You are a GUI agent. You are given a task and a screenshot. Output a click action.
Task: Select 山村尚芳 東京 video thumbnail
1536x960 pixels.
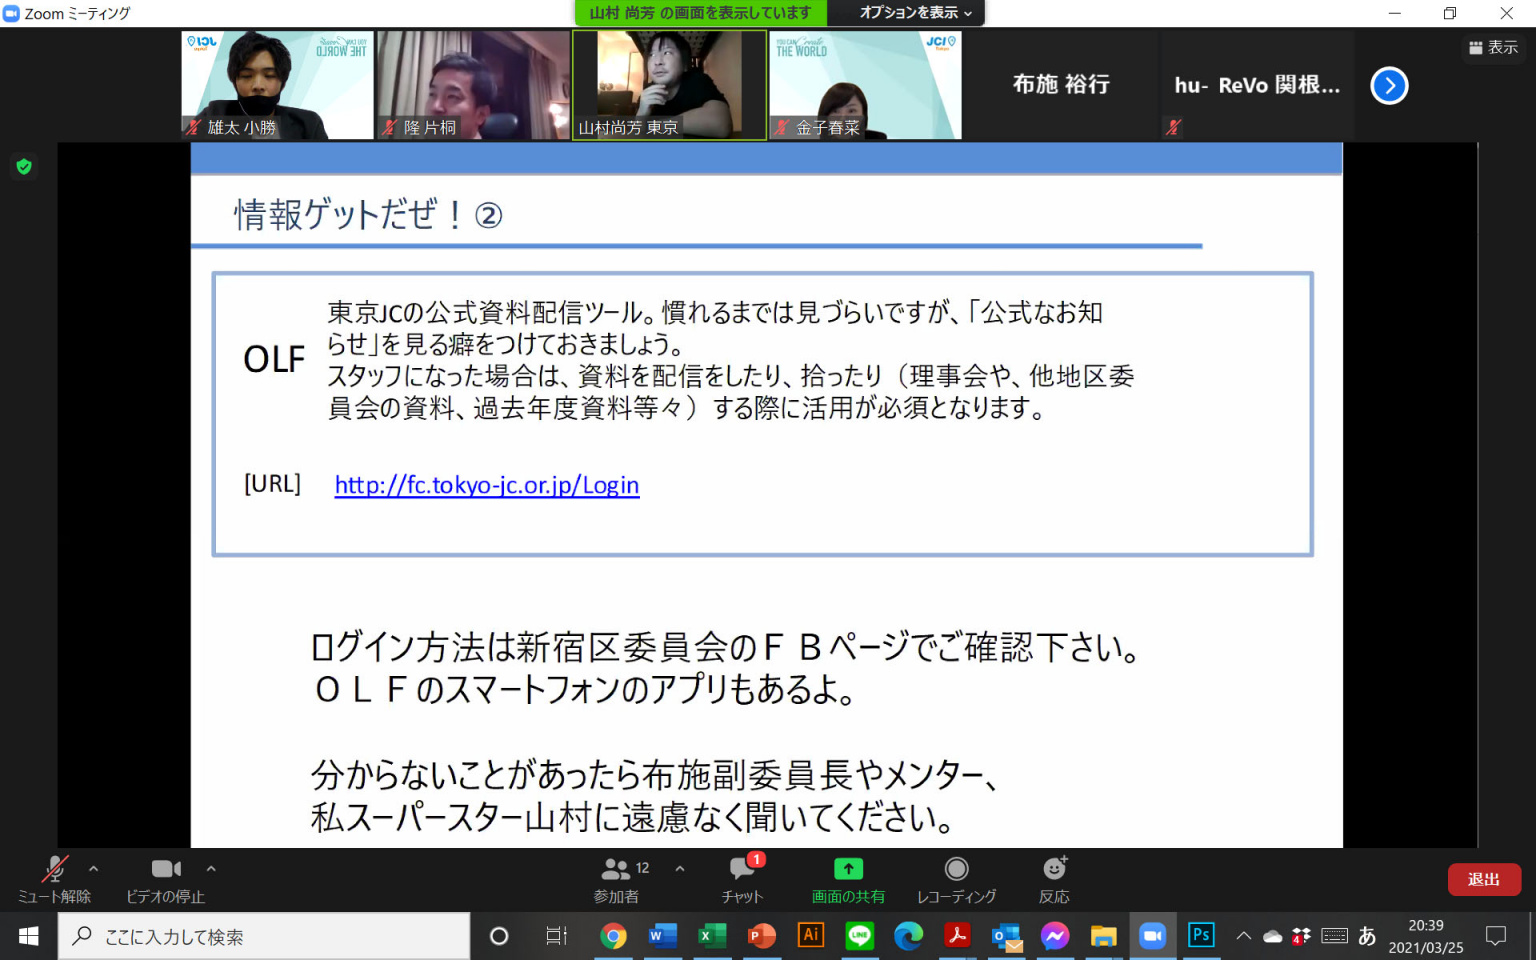pyautogui.click(x=669, y=85)
